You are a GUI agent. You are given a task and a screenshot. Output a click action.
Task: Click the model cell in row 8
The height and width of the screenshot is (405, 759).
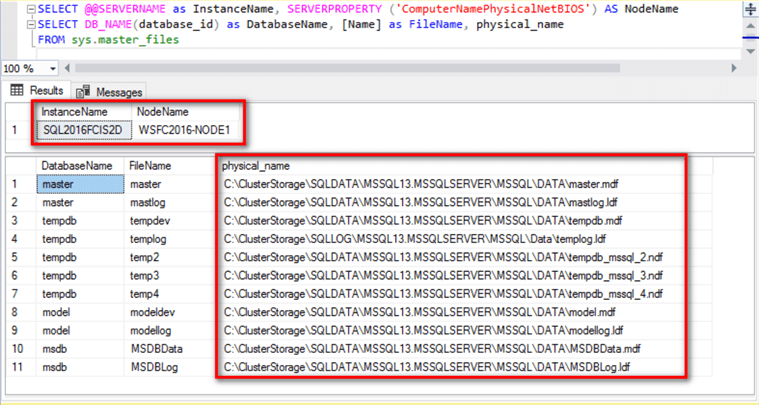[x=80, y=313]
